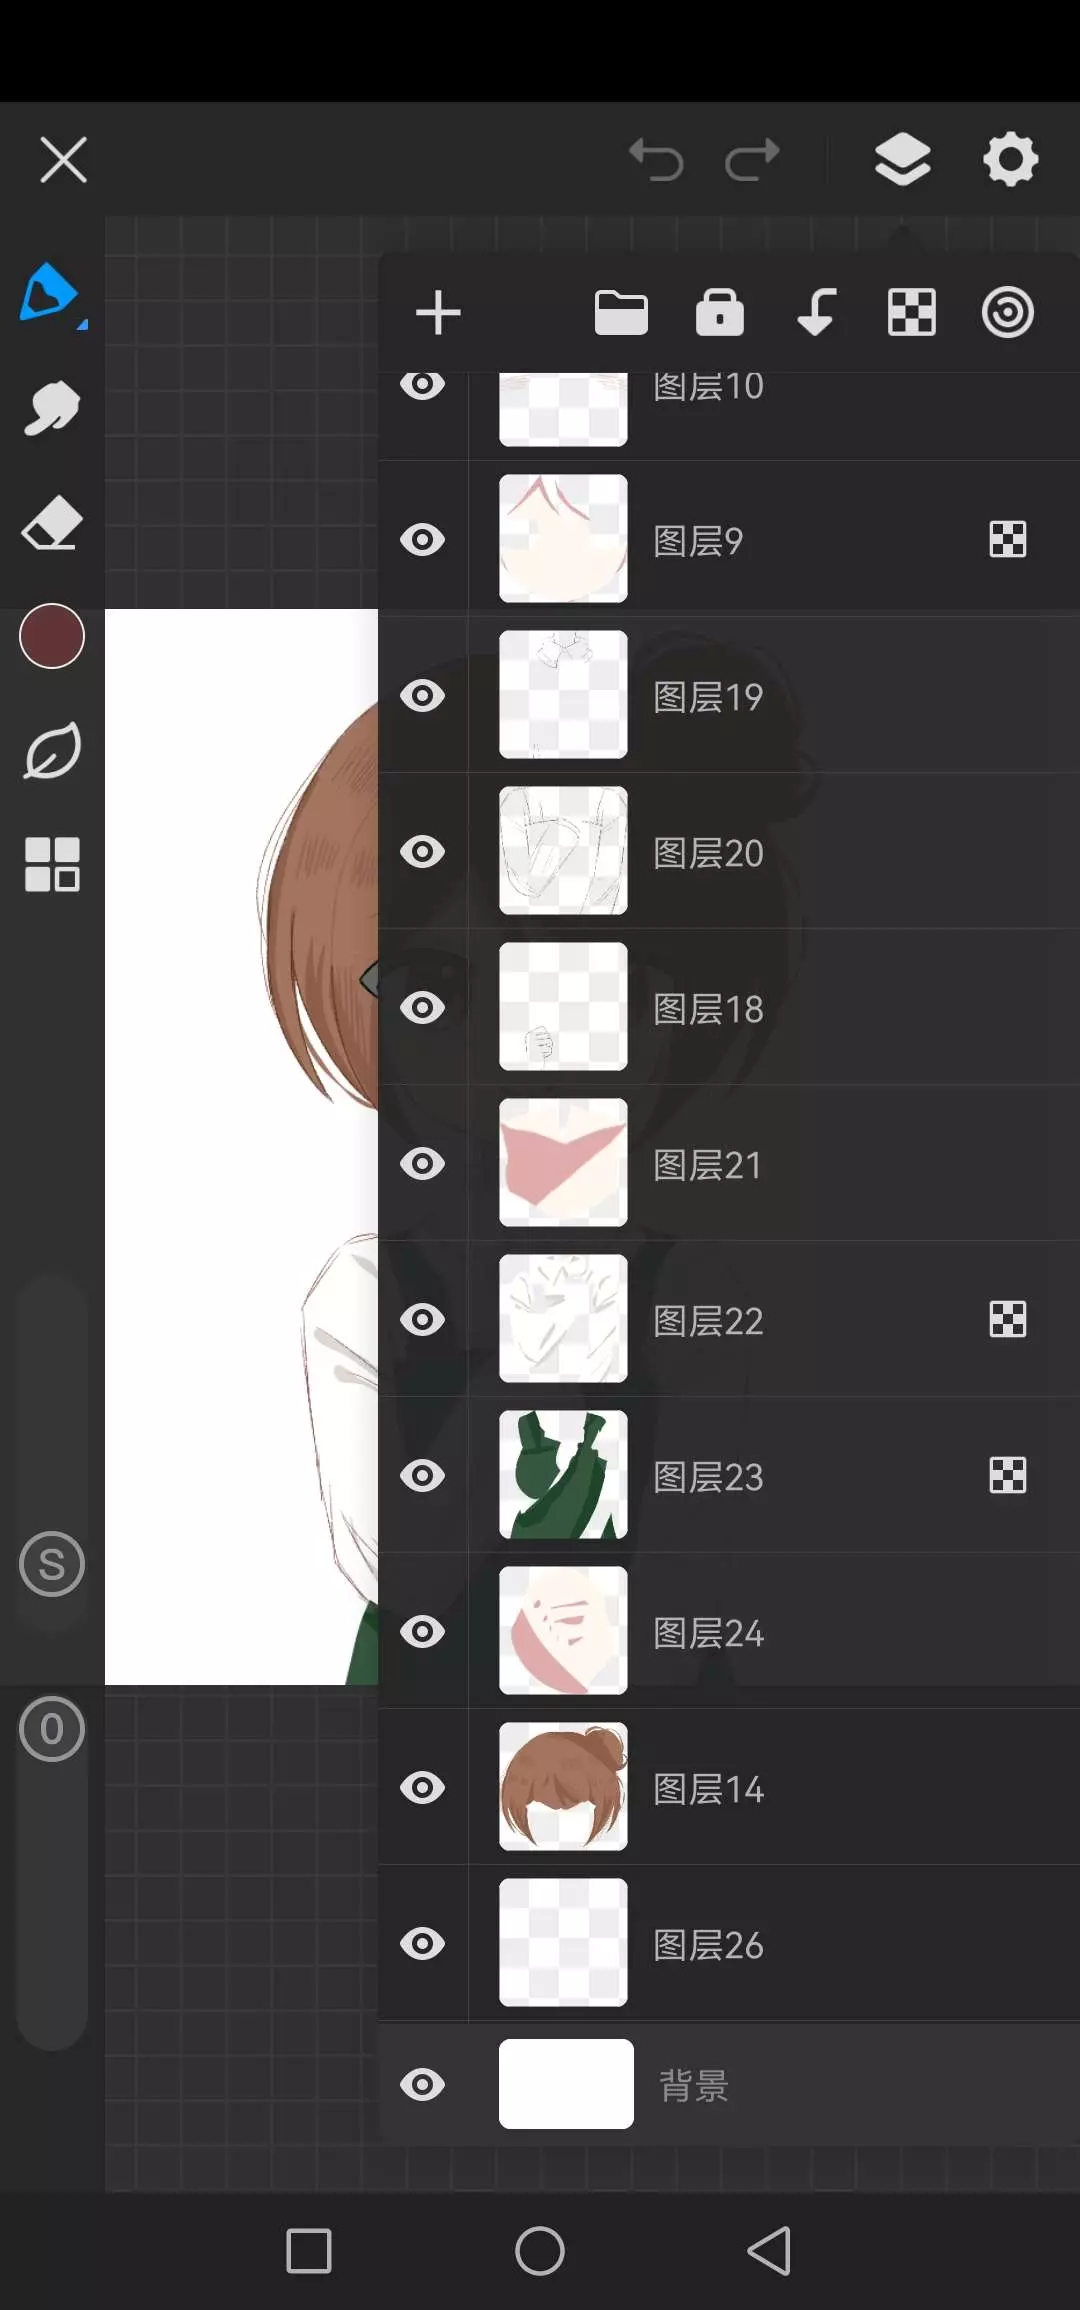Open the current brush color swatch
The width and height of the screenshot is (1080, 2310).
tap(52, 637)
